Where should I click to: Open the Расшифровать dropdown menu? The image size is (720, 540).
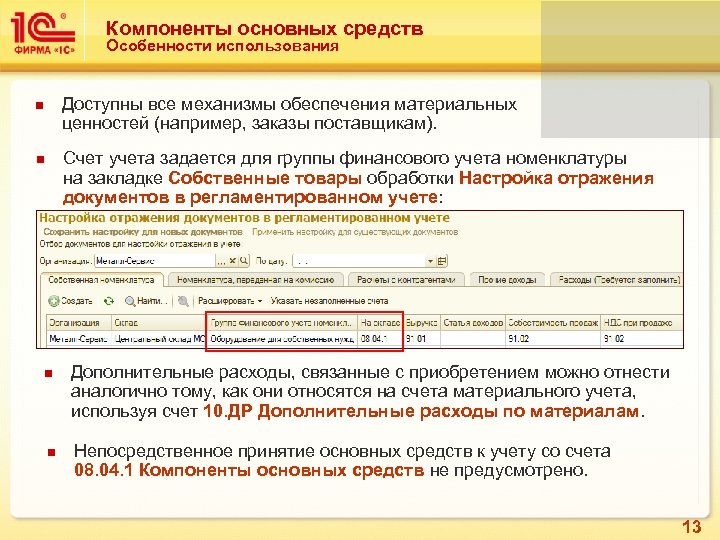point(230,301)
